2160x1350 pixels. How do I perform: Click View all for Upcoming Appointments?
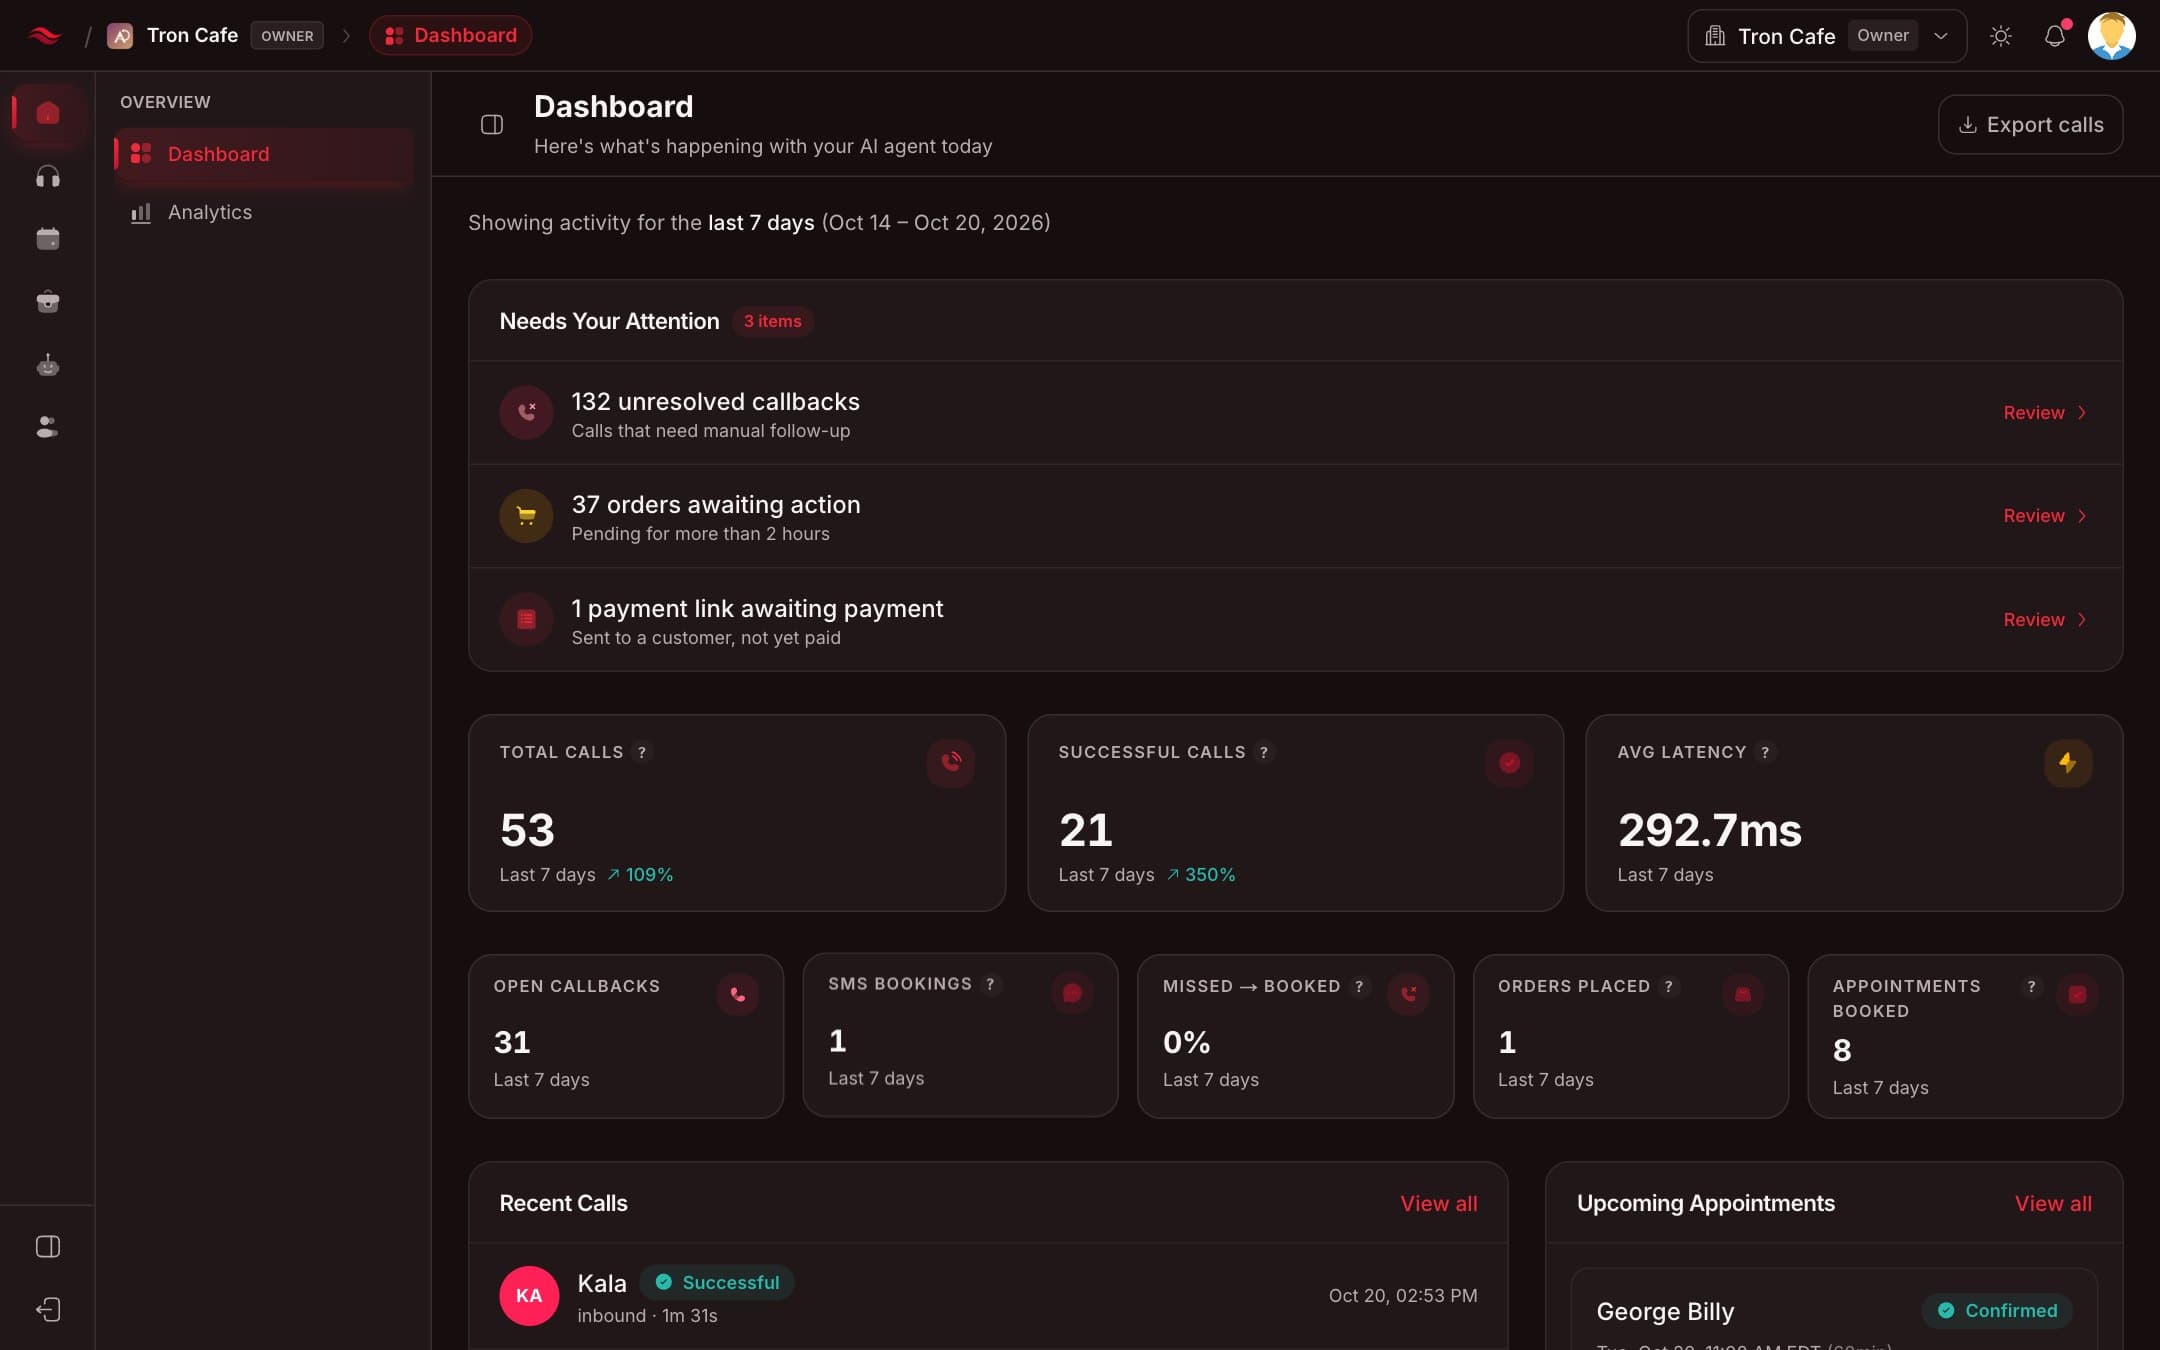(x=2052, y=1203)
